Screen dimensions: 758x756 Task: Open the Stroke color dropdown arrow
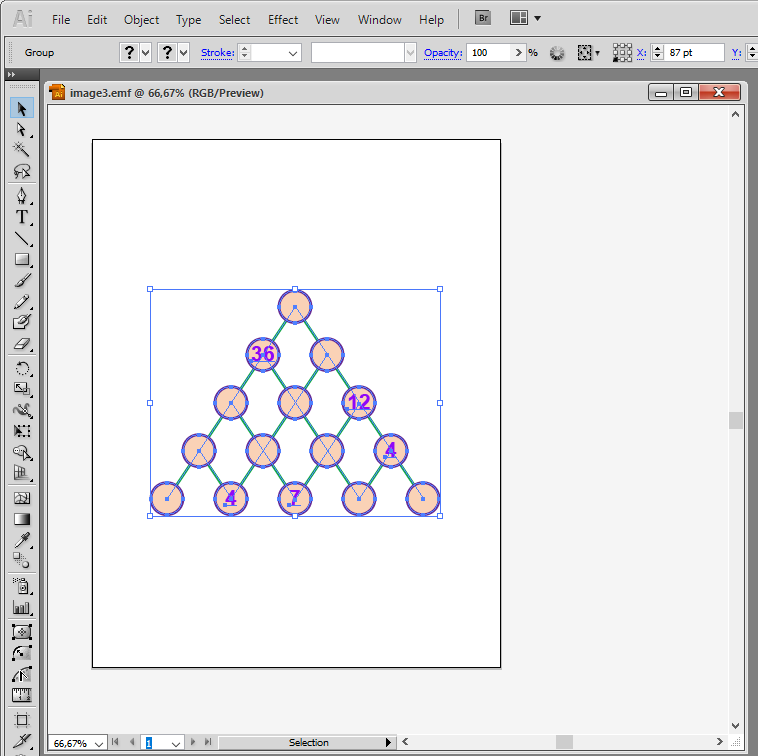tap(183, 53)
